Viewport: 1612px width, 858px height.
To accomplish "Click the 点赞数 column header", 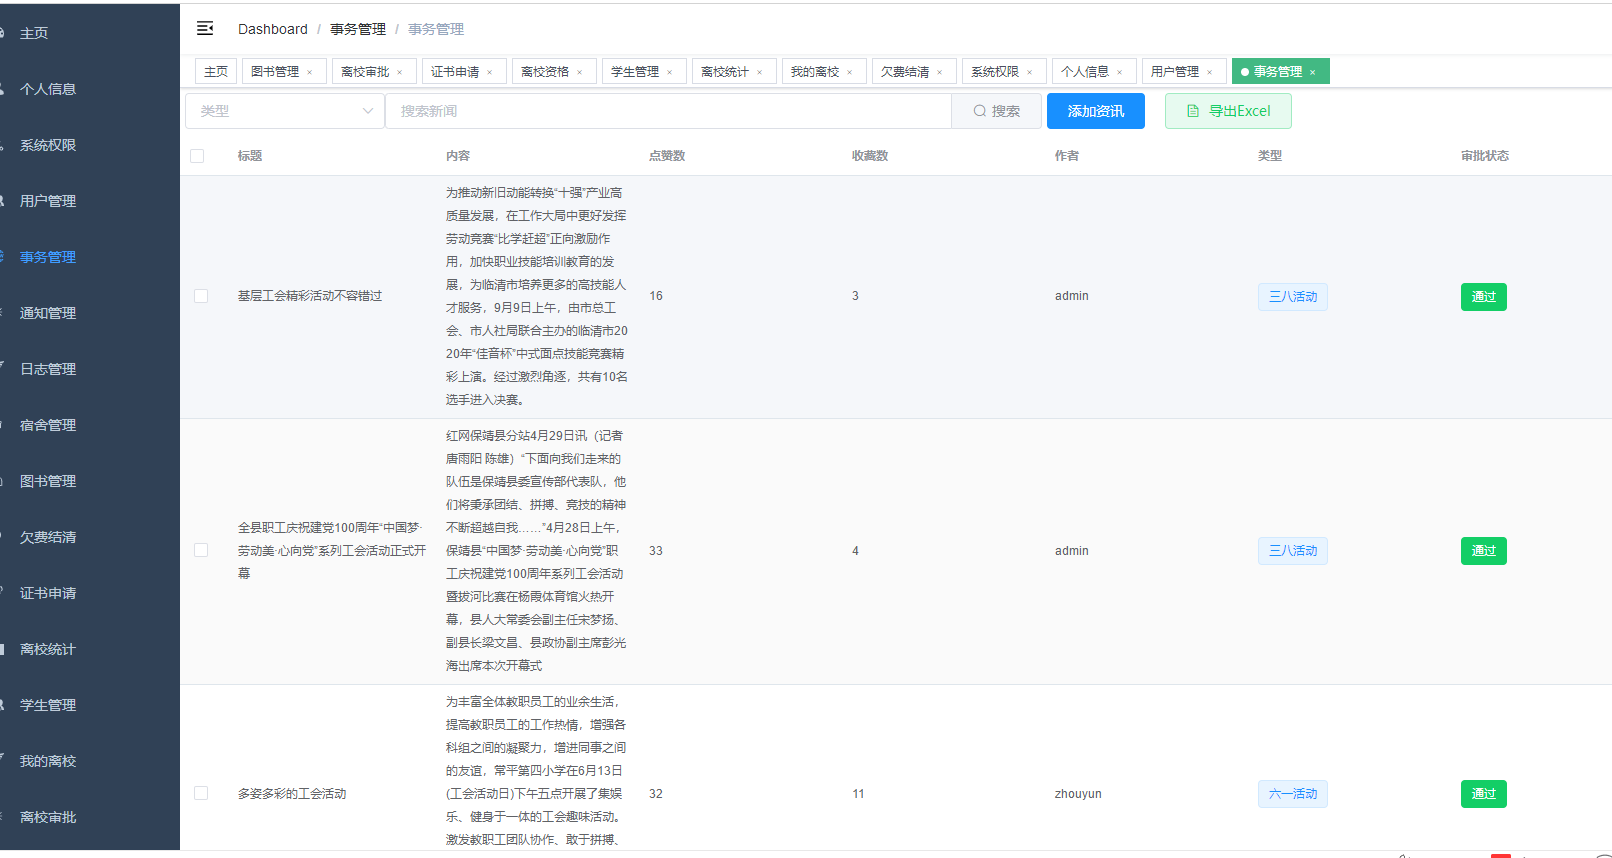I will coord(667,156).
